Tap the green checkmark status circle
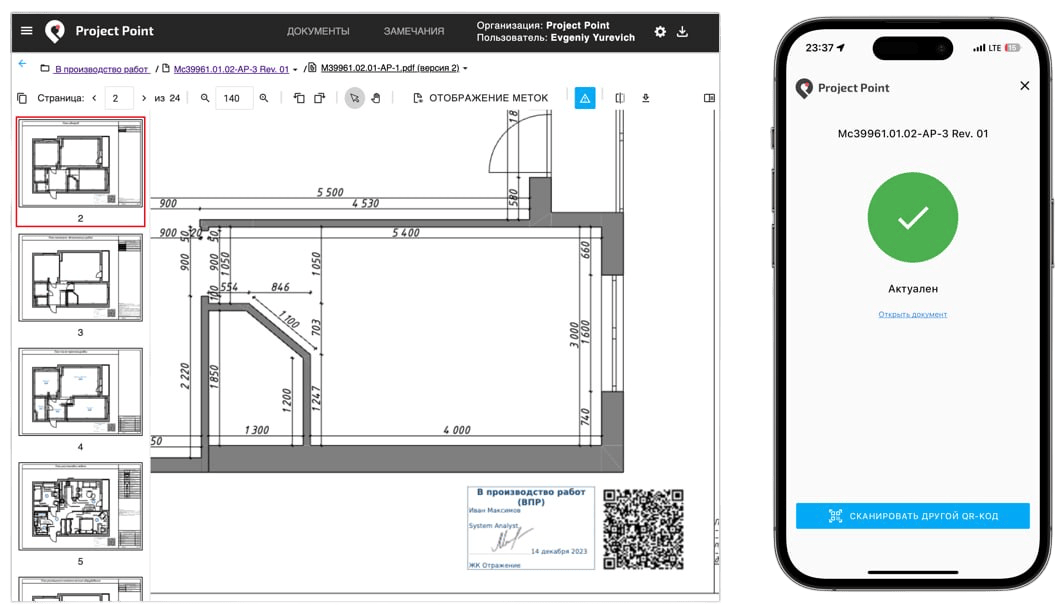This screenshot has width=1061, height=614. [912, 217]
